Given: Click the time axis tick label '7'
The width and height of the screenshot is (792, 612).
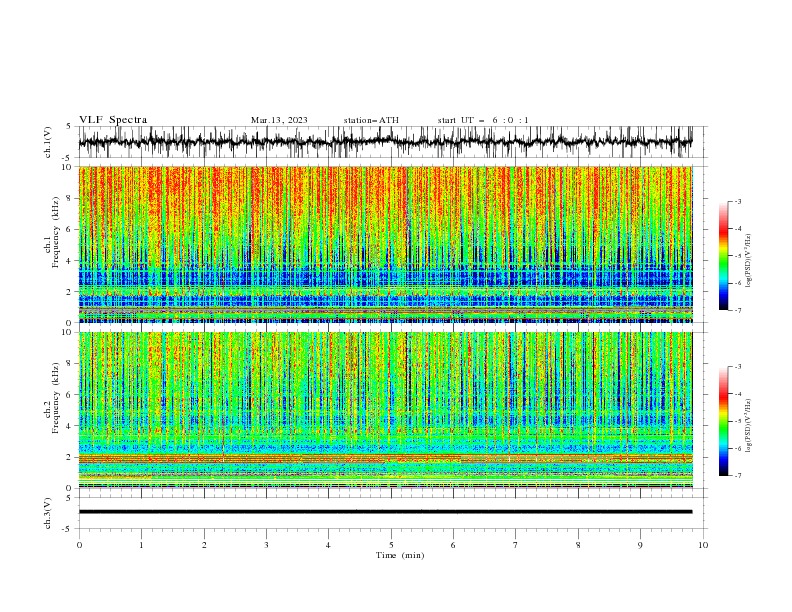Looking at the screenshot, I should click(516, 545).
